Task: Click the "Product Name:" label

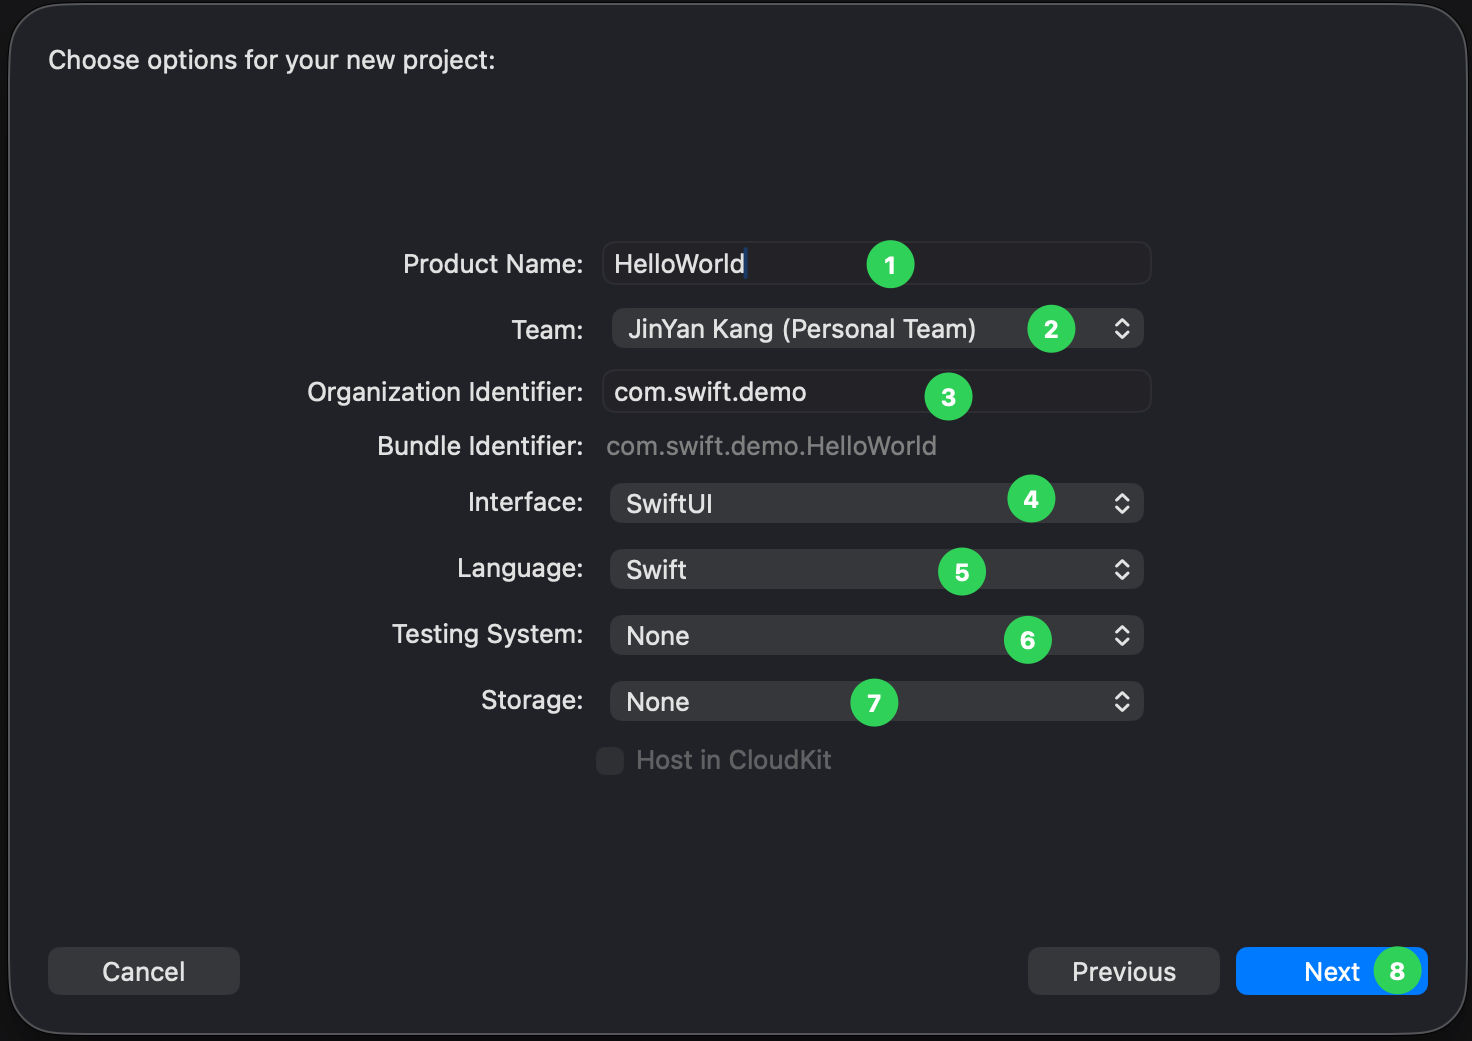Action: tap(493, 264)
